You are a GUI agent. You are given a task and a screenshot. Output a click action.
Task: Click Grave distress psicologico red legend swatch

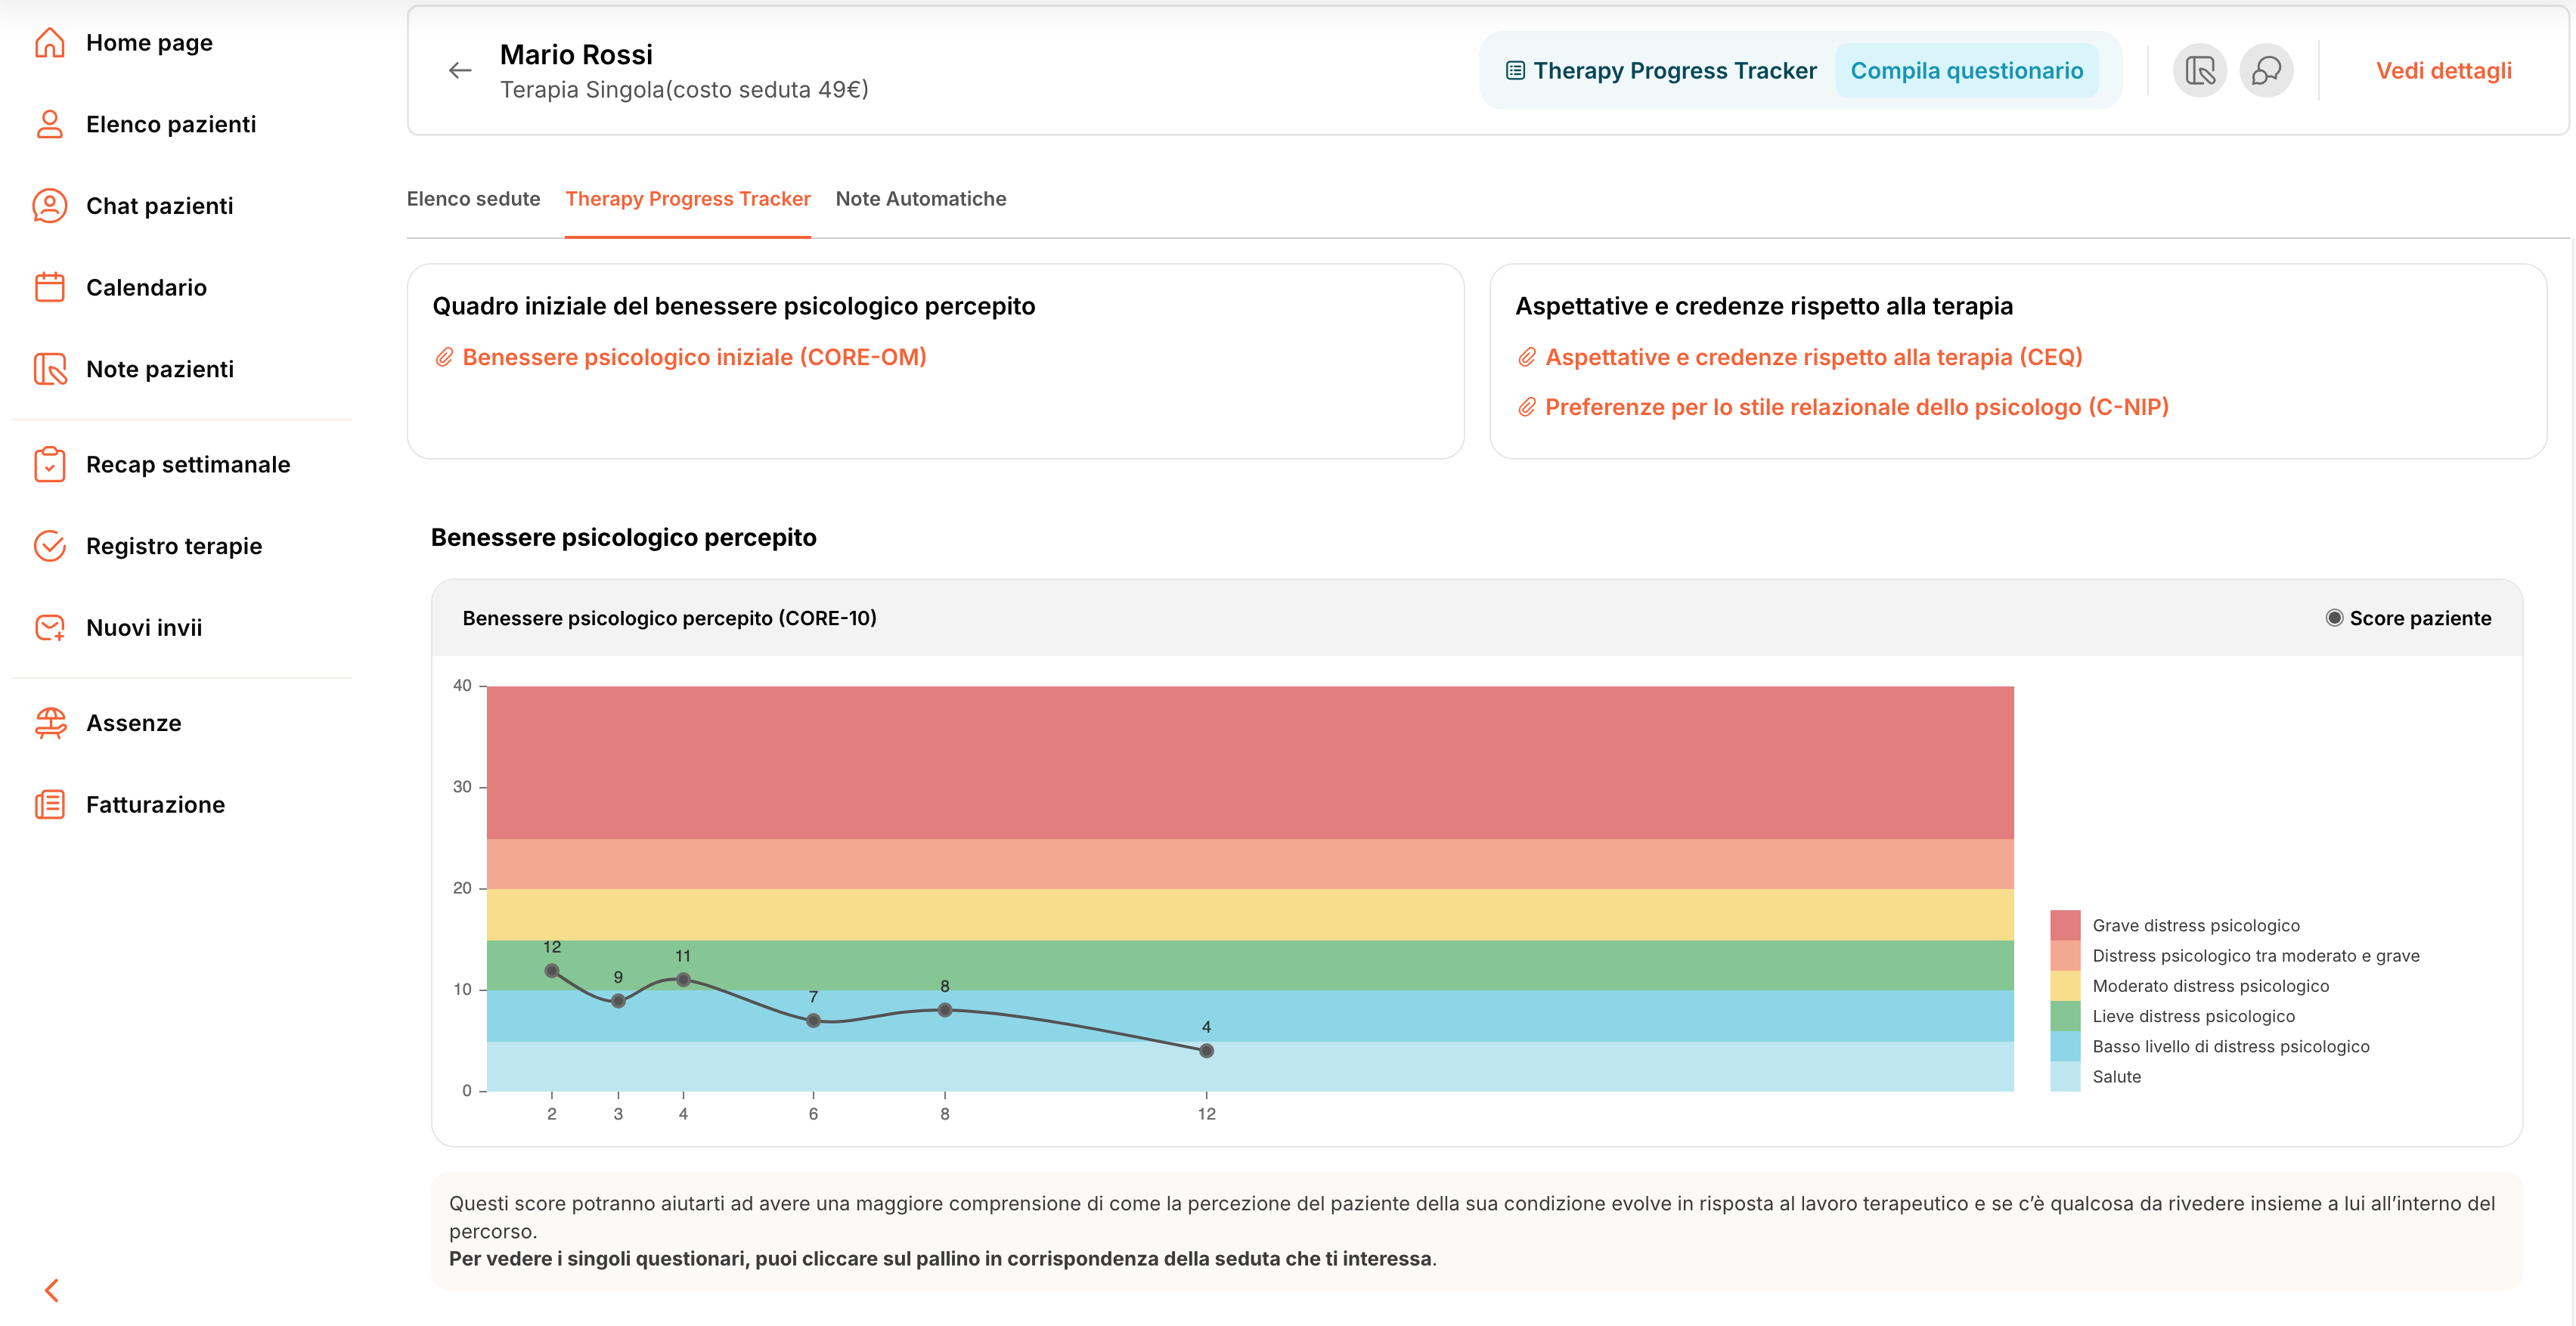coord(2065,925)
